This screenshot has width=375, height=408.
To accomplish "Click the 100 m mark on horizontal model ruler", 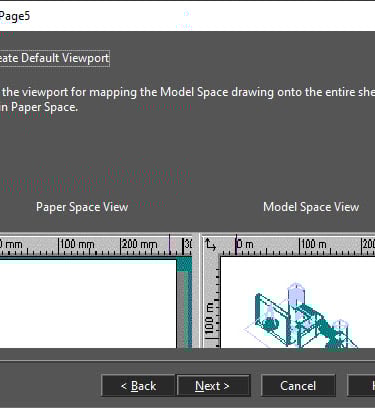I will click(x=313, y=244).
